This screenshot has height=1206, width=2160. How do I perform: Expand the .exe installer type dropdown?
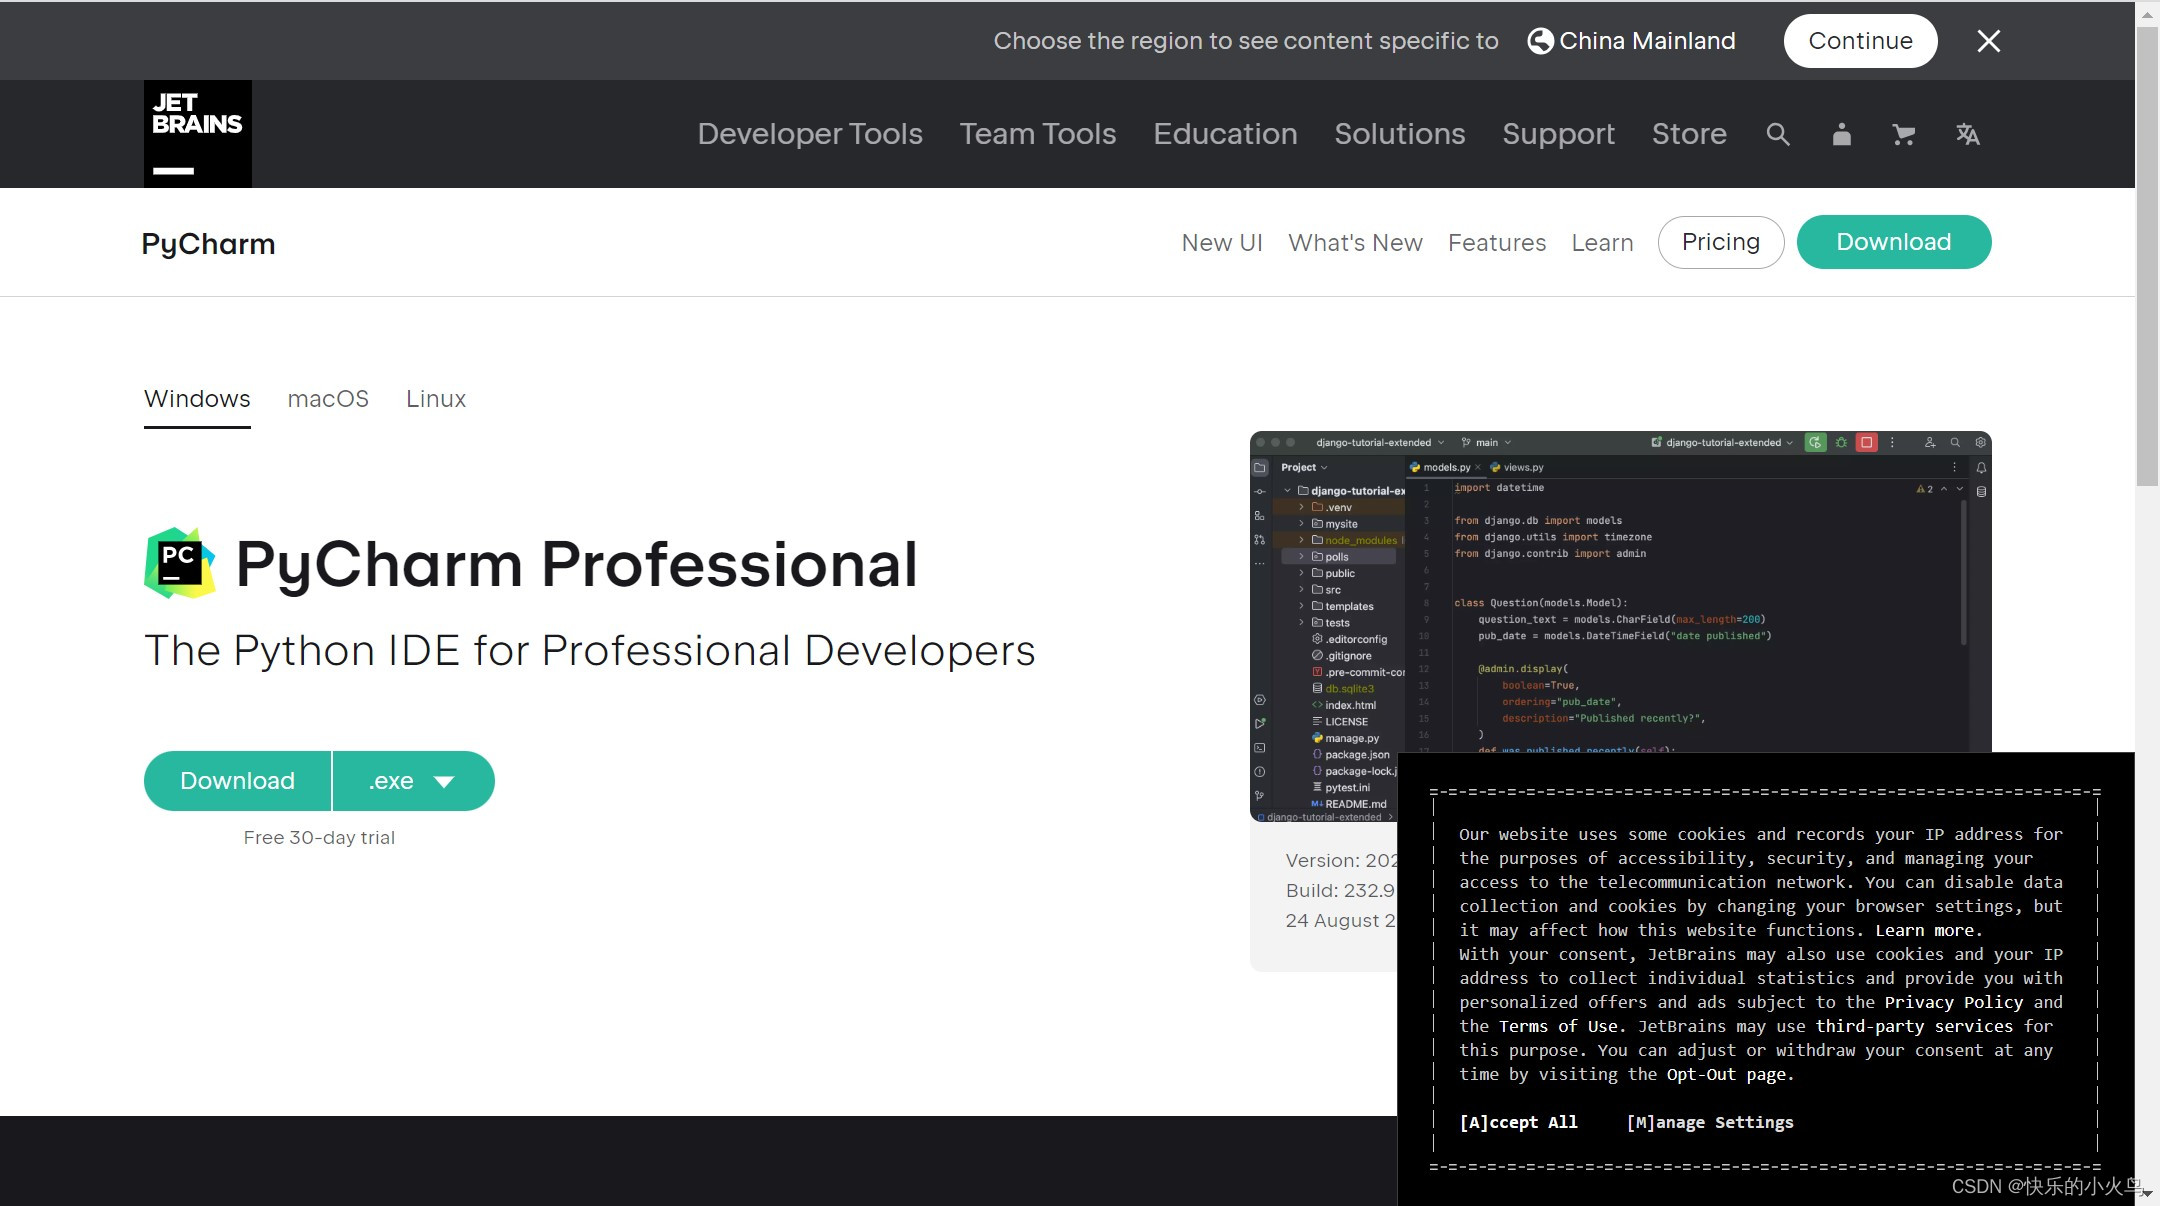coord(413,781)
